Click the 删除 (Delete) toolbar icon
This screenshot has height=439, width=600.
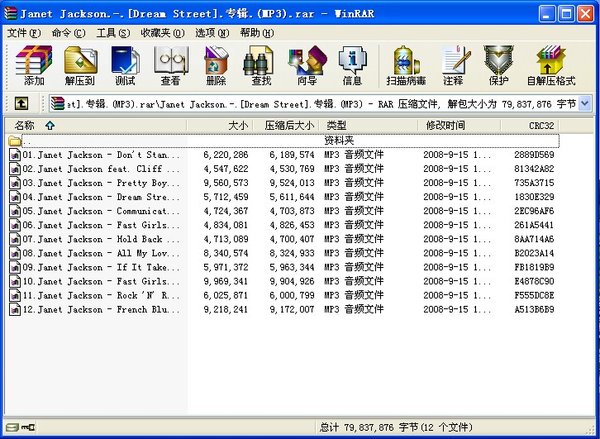(216, 65)
